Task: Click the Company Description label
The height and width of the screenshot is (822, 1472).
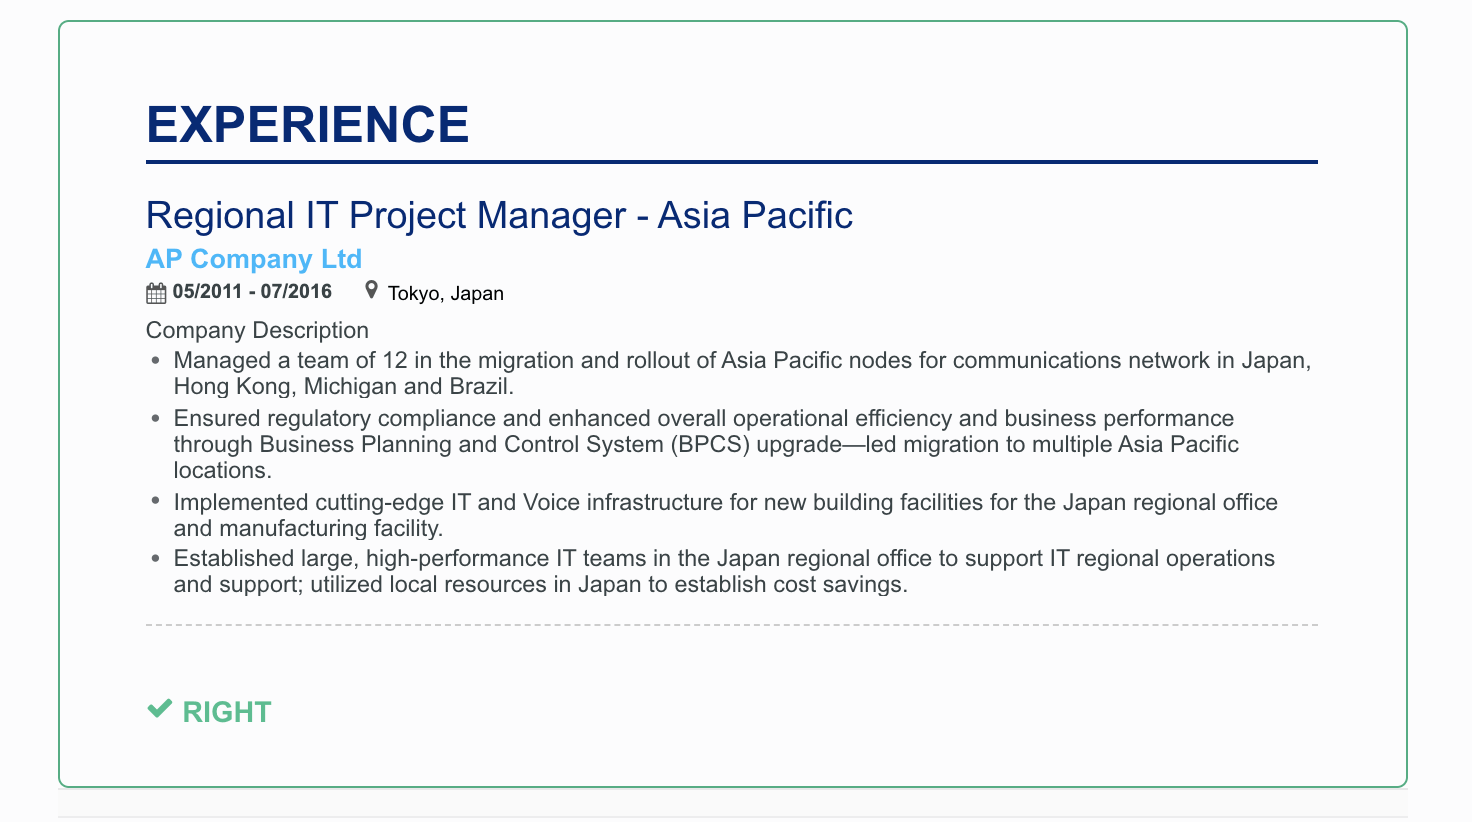Action: pos(257,330)
